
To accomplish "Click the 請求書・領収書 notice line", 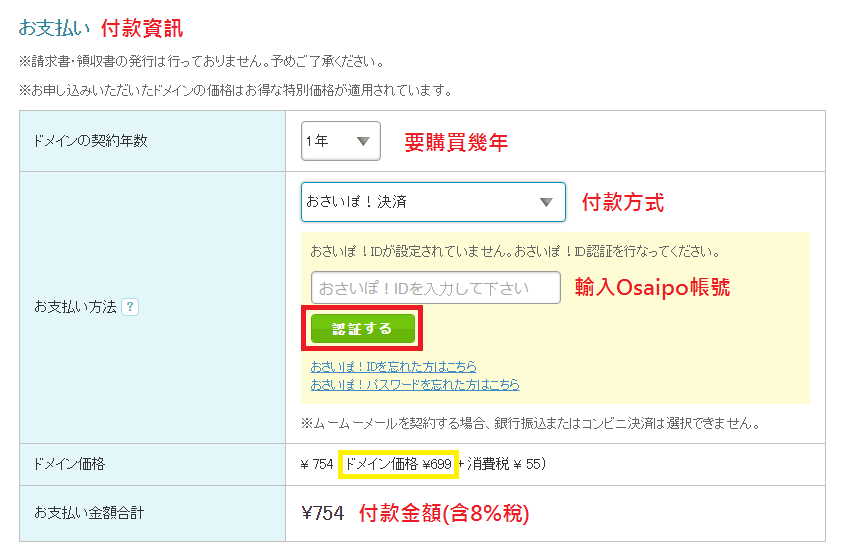I will (202, 62).
